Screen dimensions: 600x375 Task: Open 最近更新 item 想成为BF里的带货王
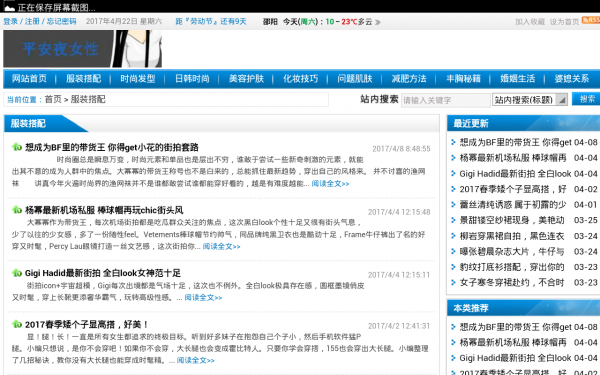[515, 142]
